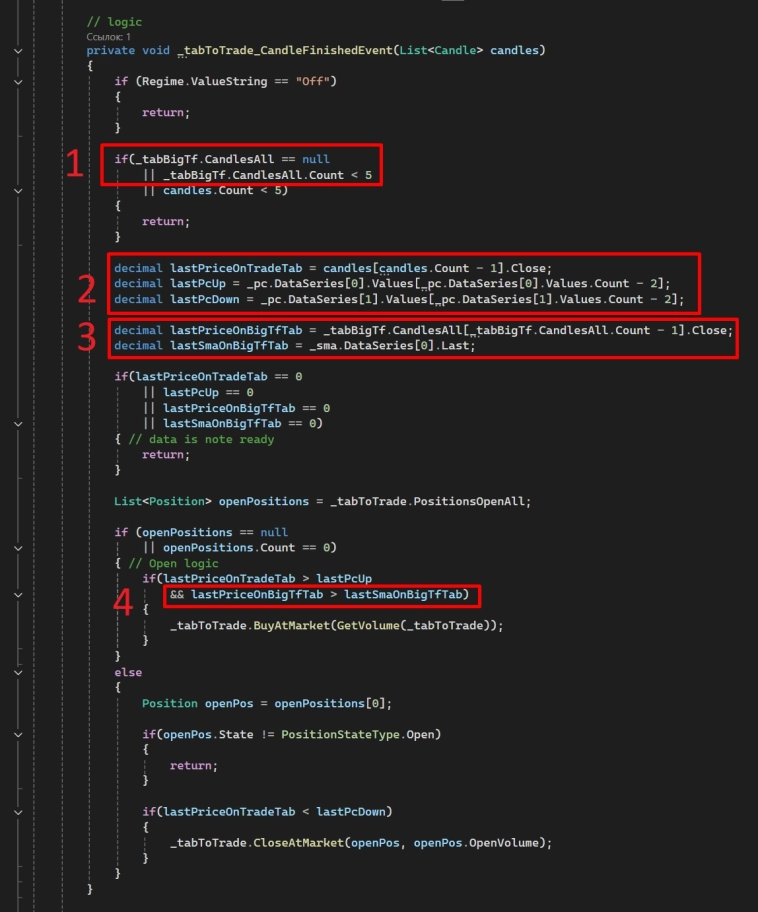
Task: Click the BuyAtMarket method call
Action: tap(291, 626)
